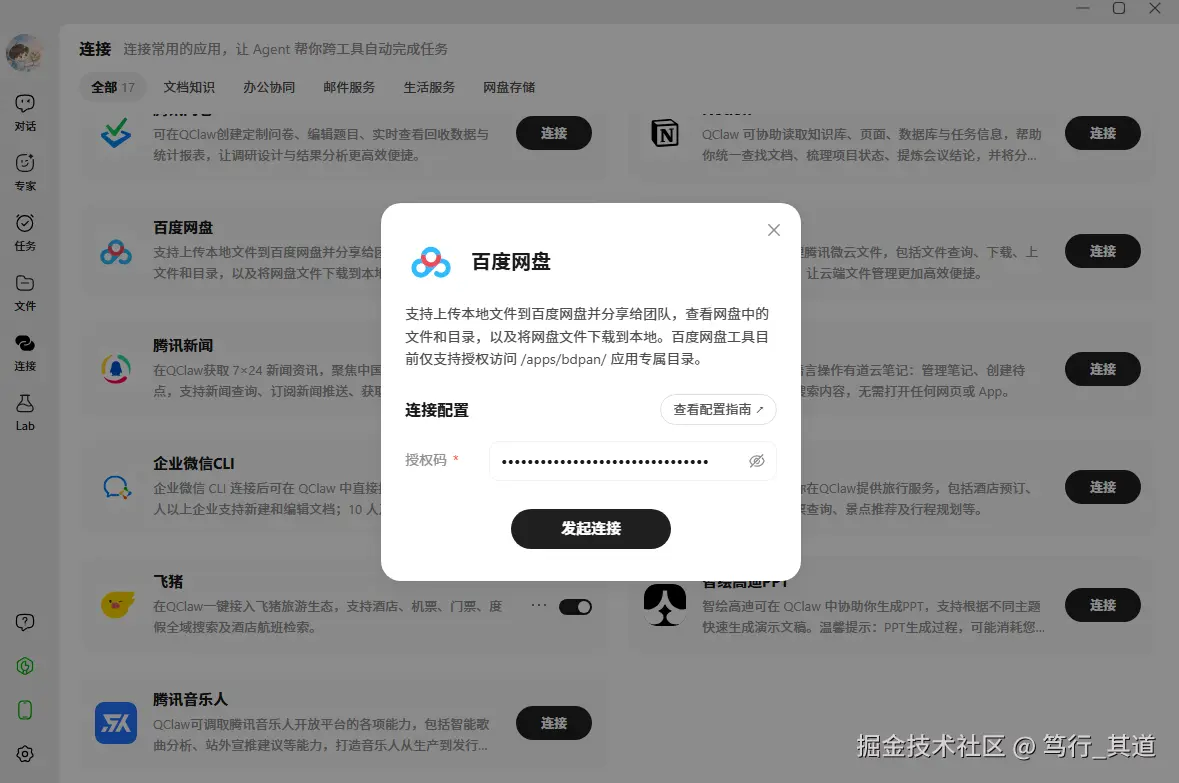Select the 网盘存储 tab

click(509, 87)
